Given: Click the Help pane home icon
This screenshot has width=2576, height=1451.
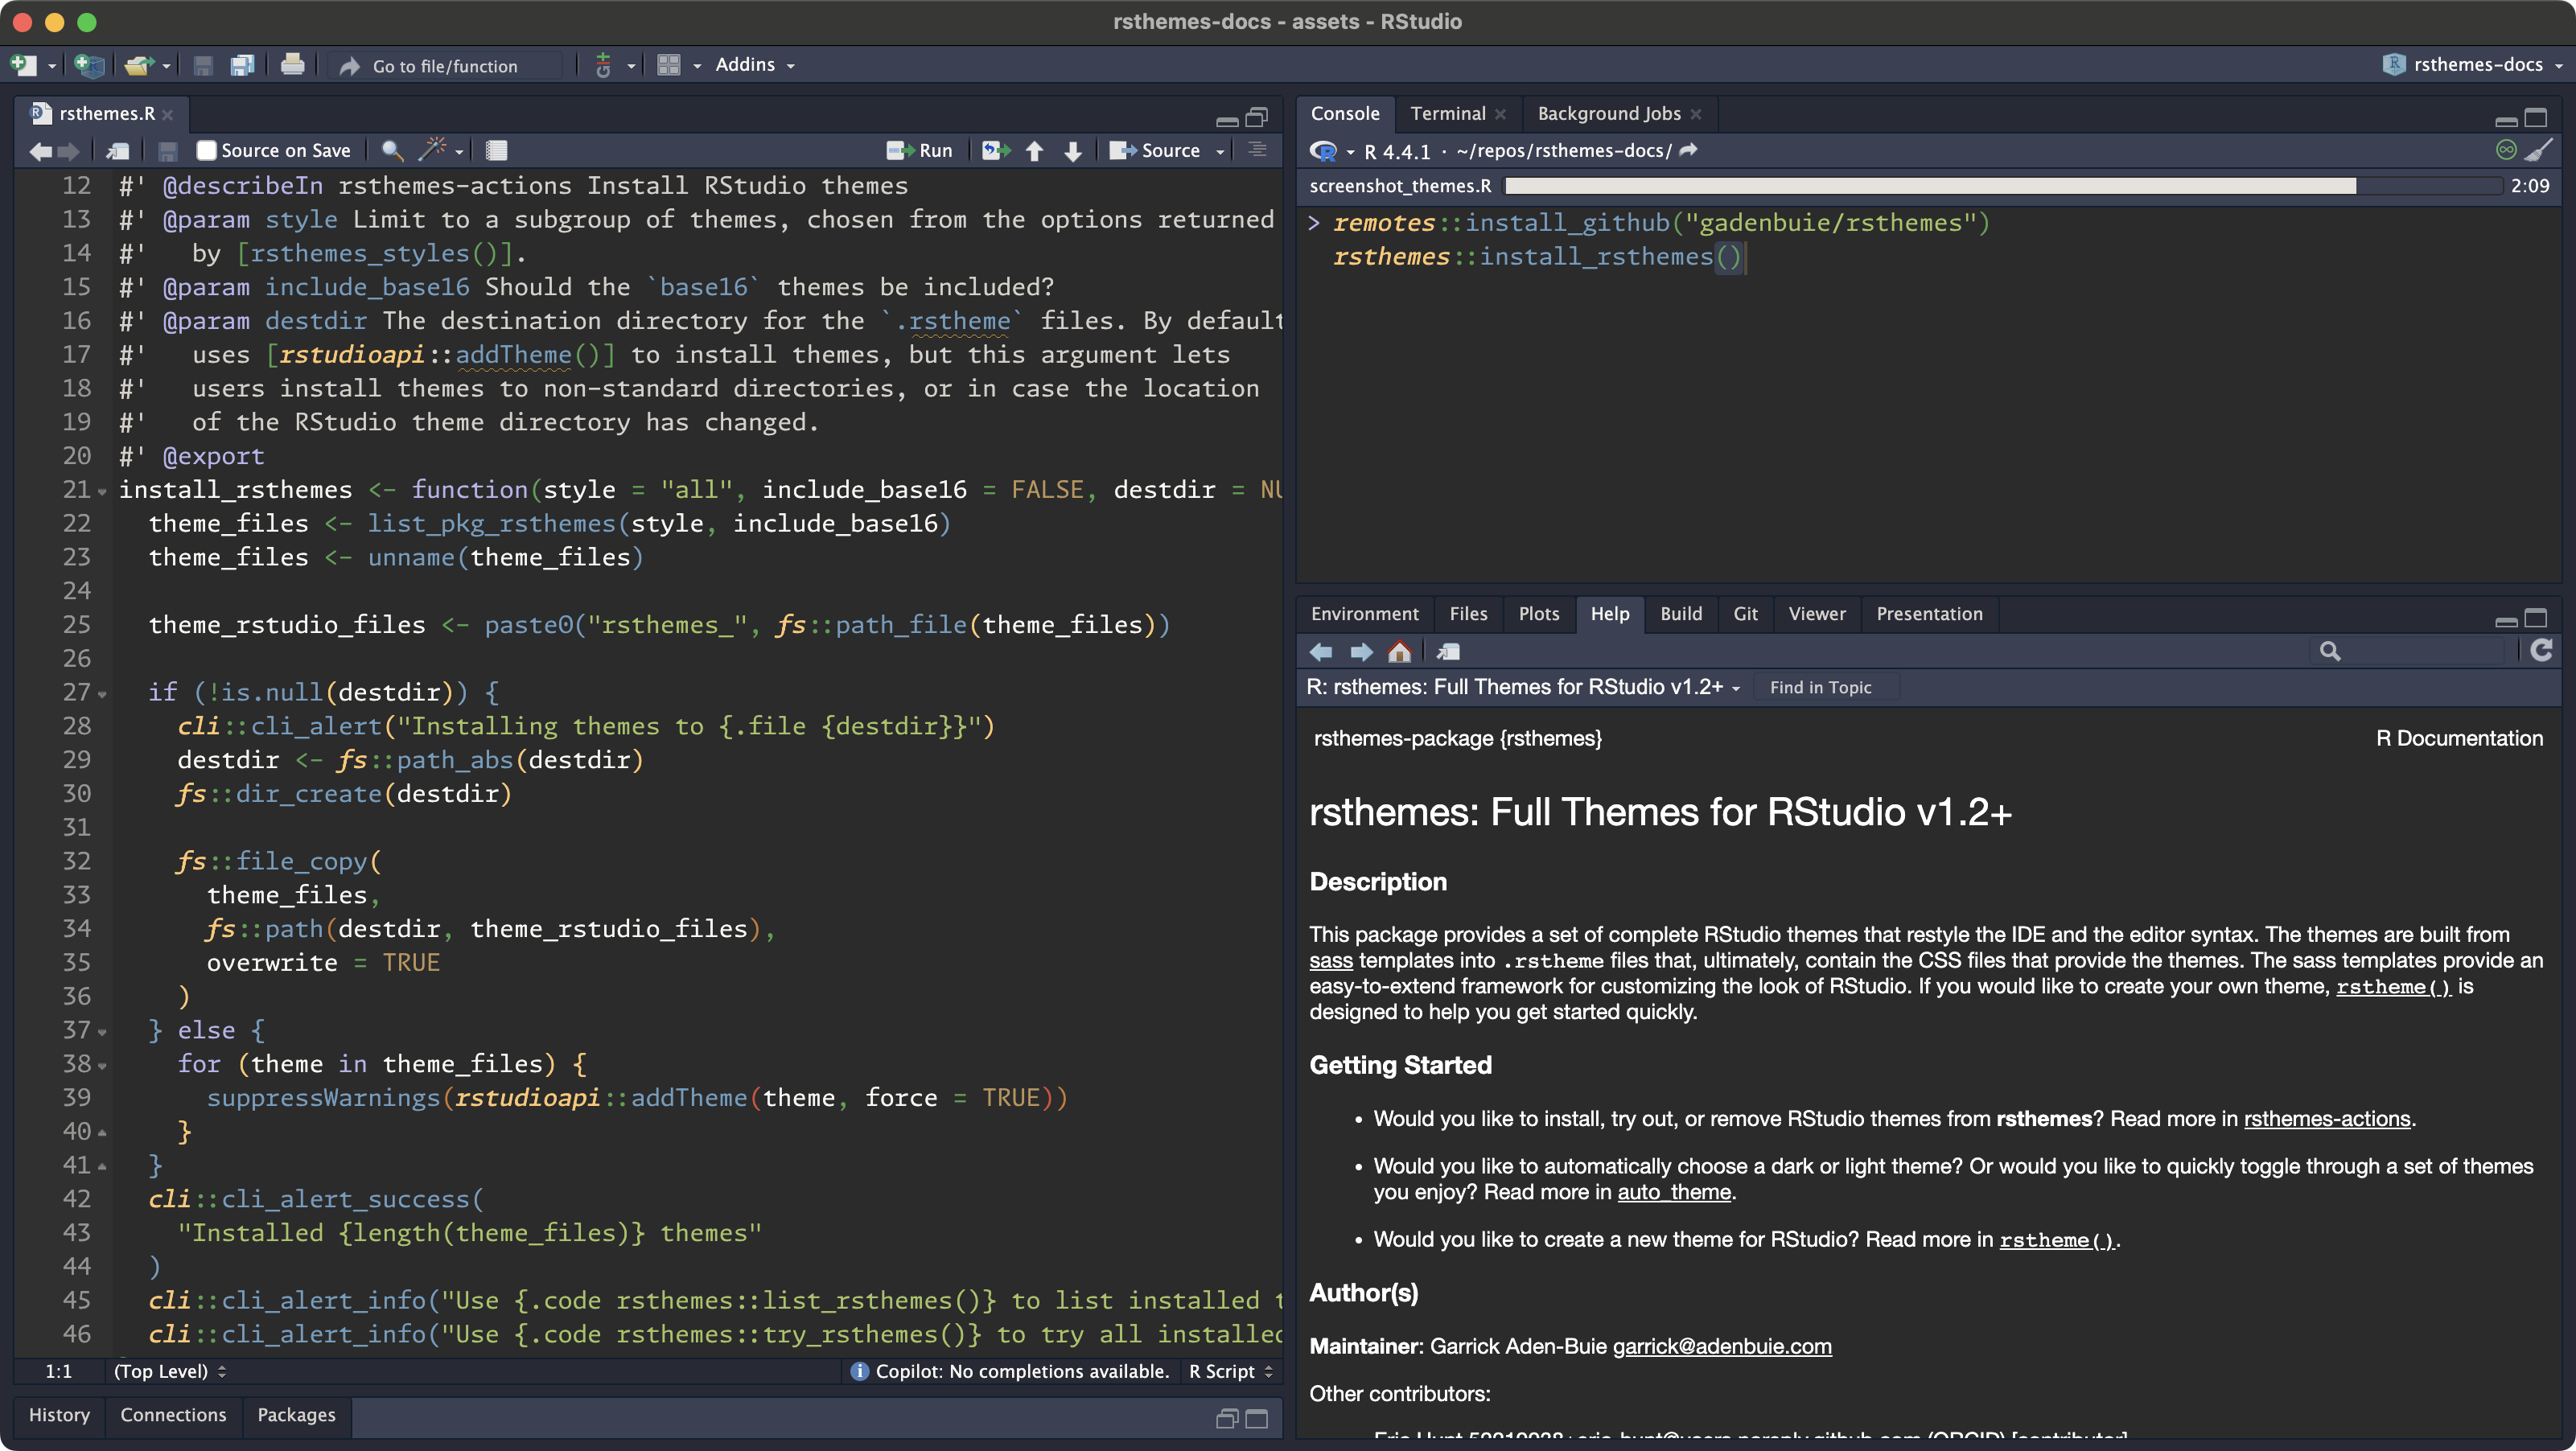Looking at the screenshot, I should point(1399,652).
